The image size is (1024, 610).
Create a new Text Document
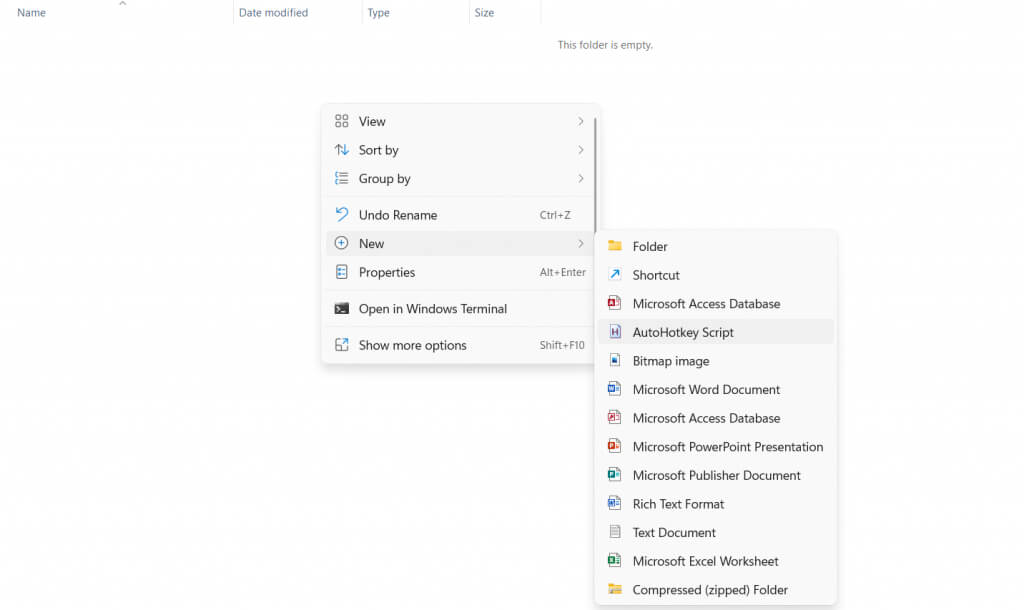674,533
